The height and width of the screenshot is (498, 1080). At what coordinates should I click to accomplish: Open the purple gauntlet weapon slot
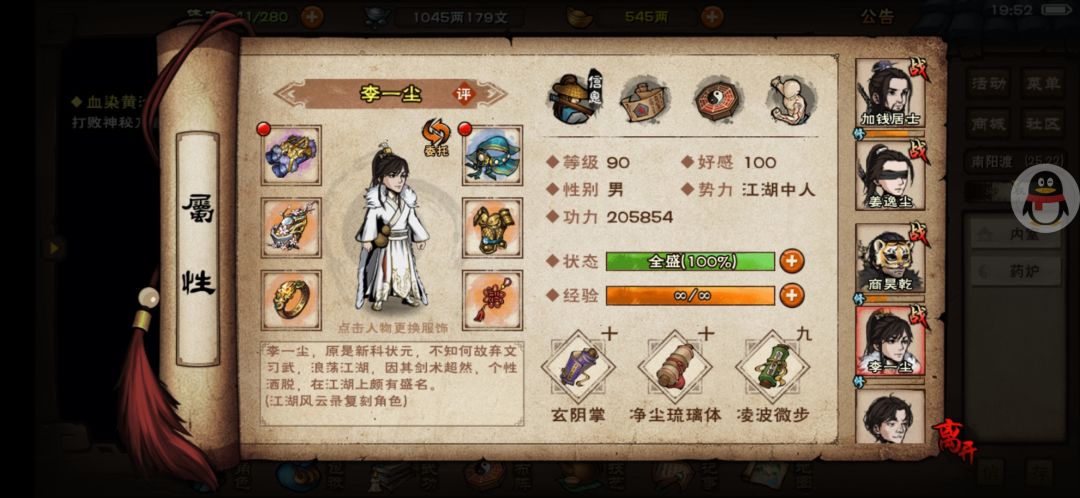pos(291,155)
